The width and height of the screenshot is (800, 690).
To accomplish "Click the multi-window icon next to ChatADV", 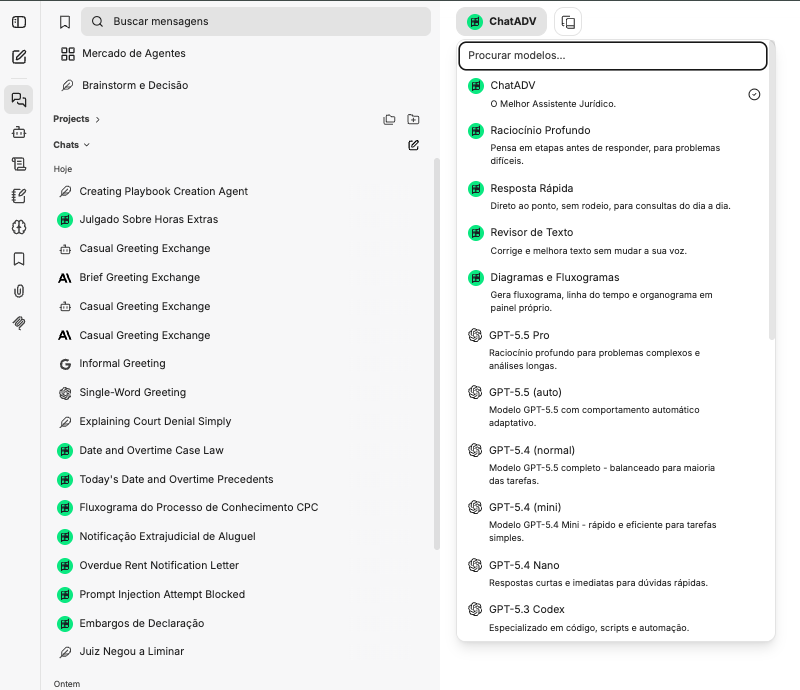I will click(x=568, y=22).
